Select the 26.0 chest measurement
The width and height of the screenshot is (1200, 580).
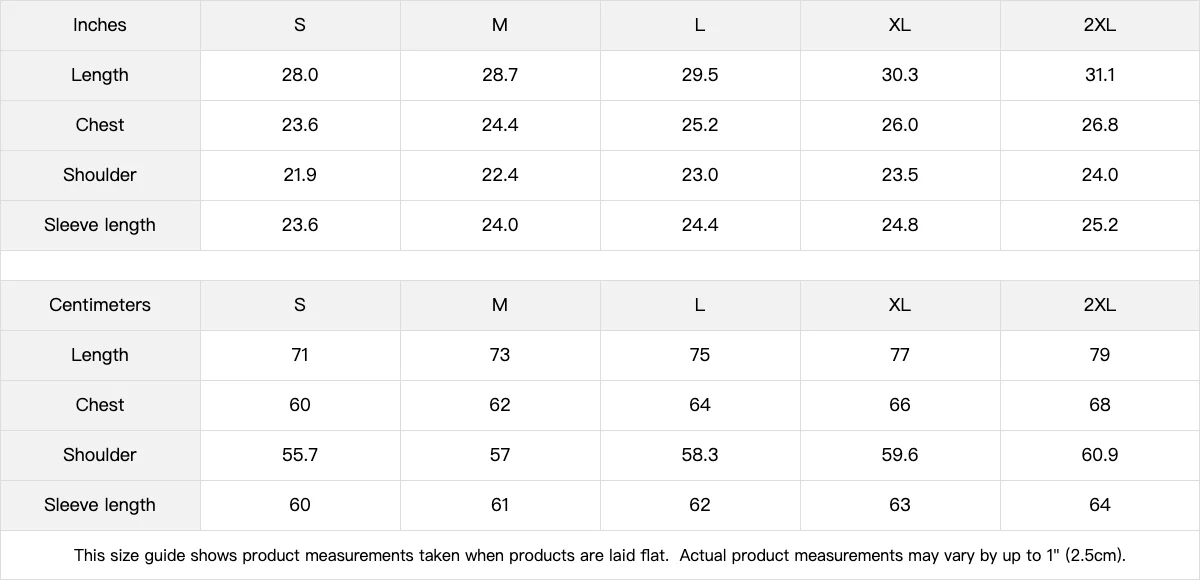[899, 125]
